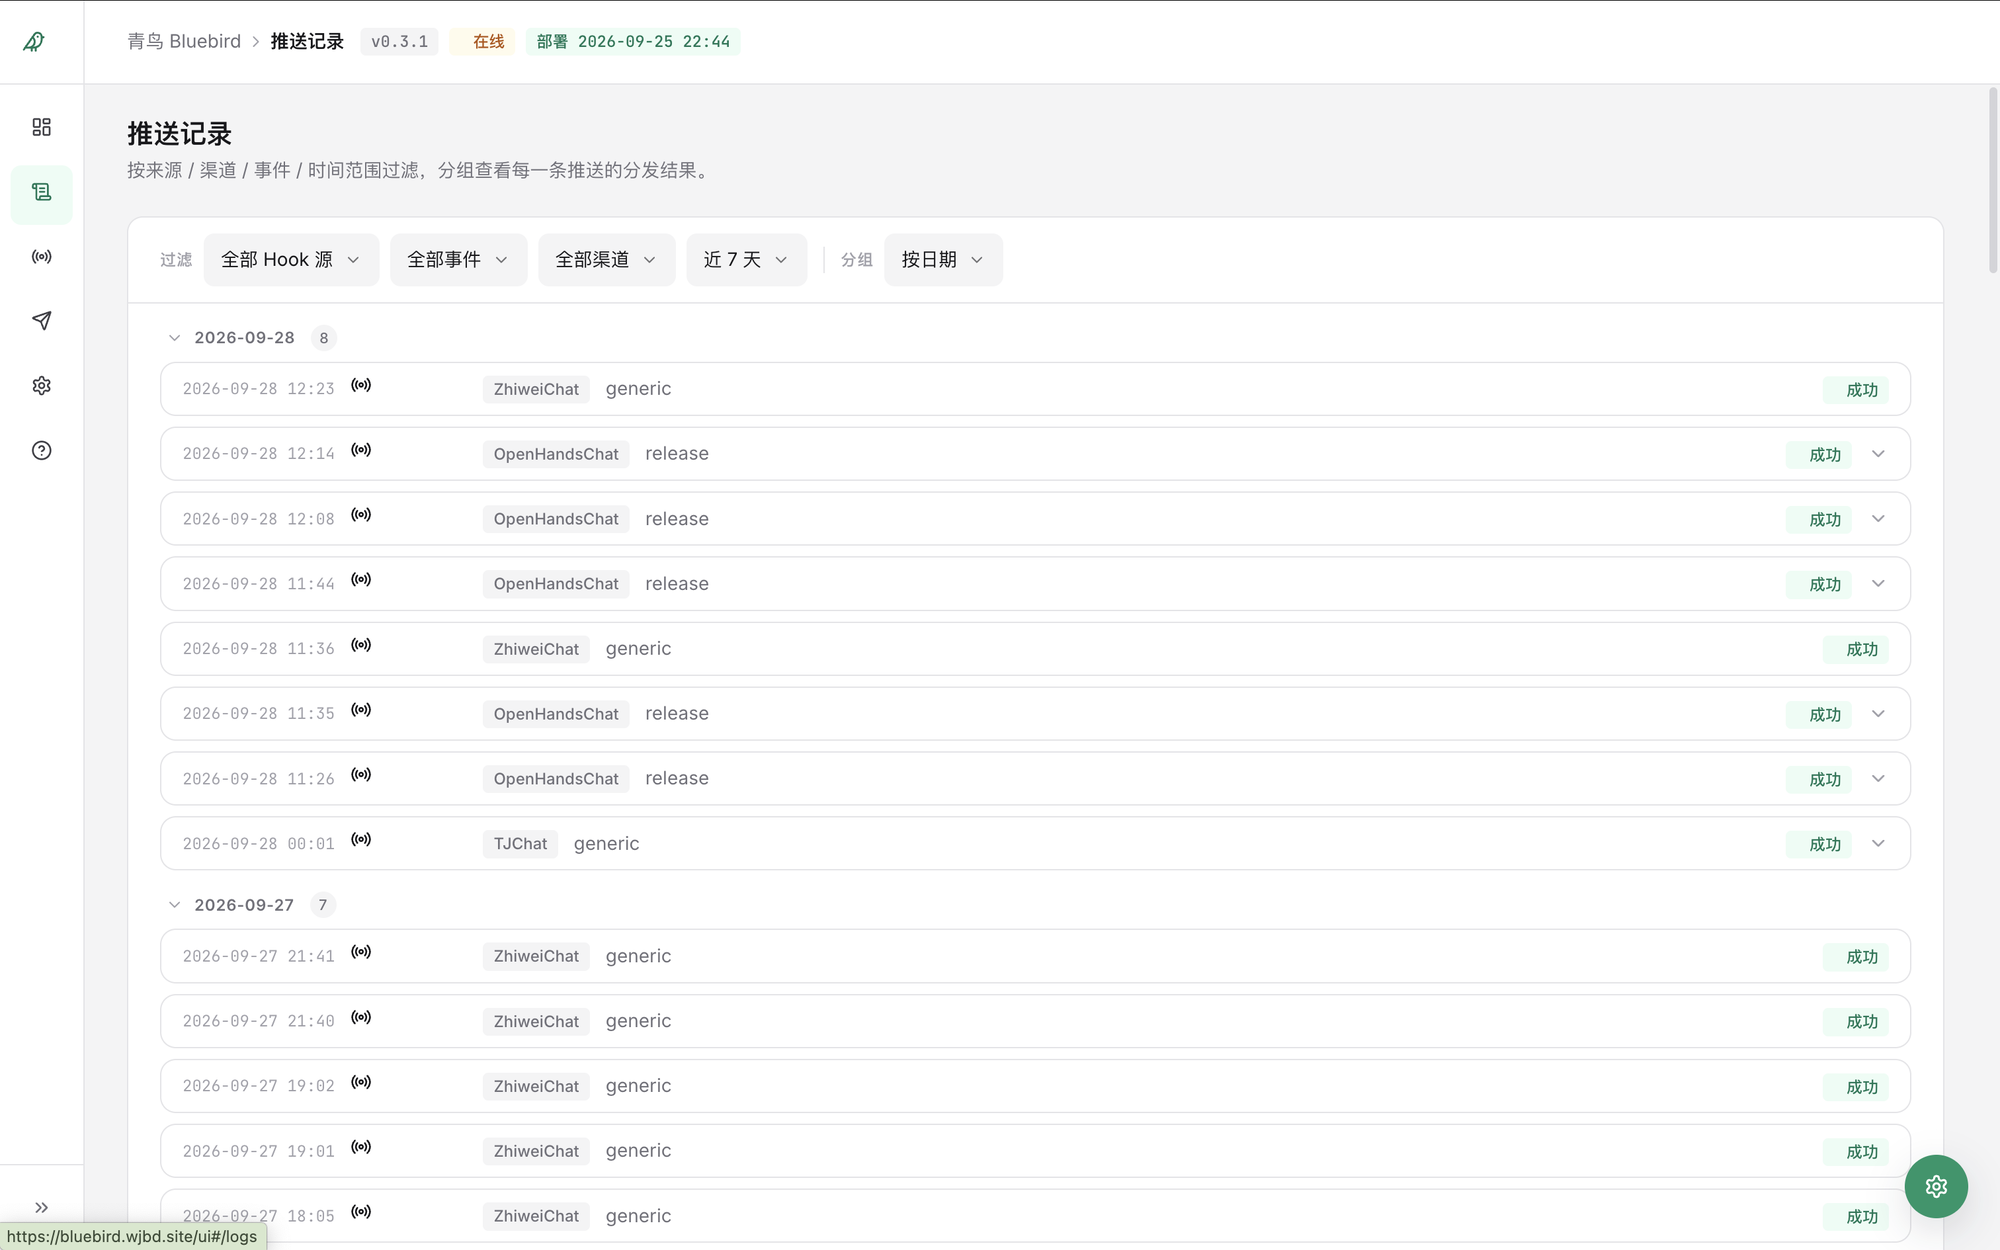Open the Hook sources broadcast sidebar icon
The width and height of the screenshot is (2000, 1250).
(x=41, y=257)
